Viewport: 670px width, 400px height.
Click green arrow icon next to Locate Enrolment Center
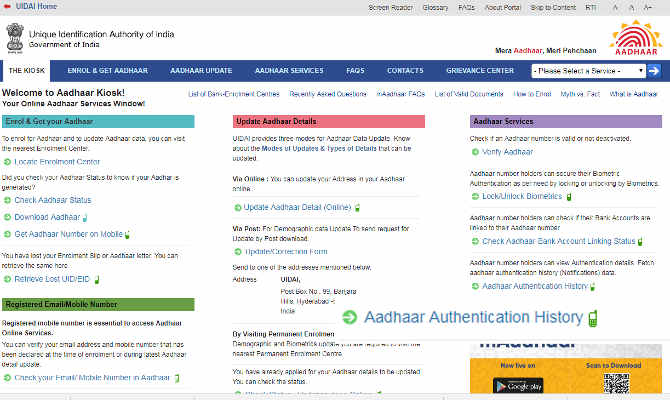click(8, 162)
